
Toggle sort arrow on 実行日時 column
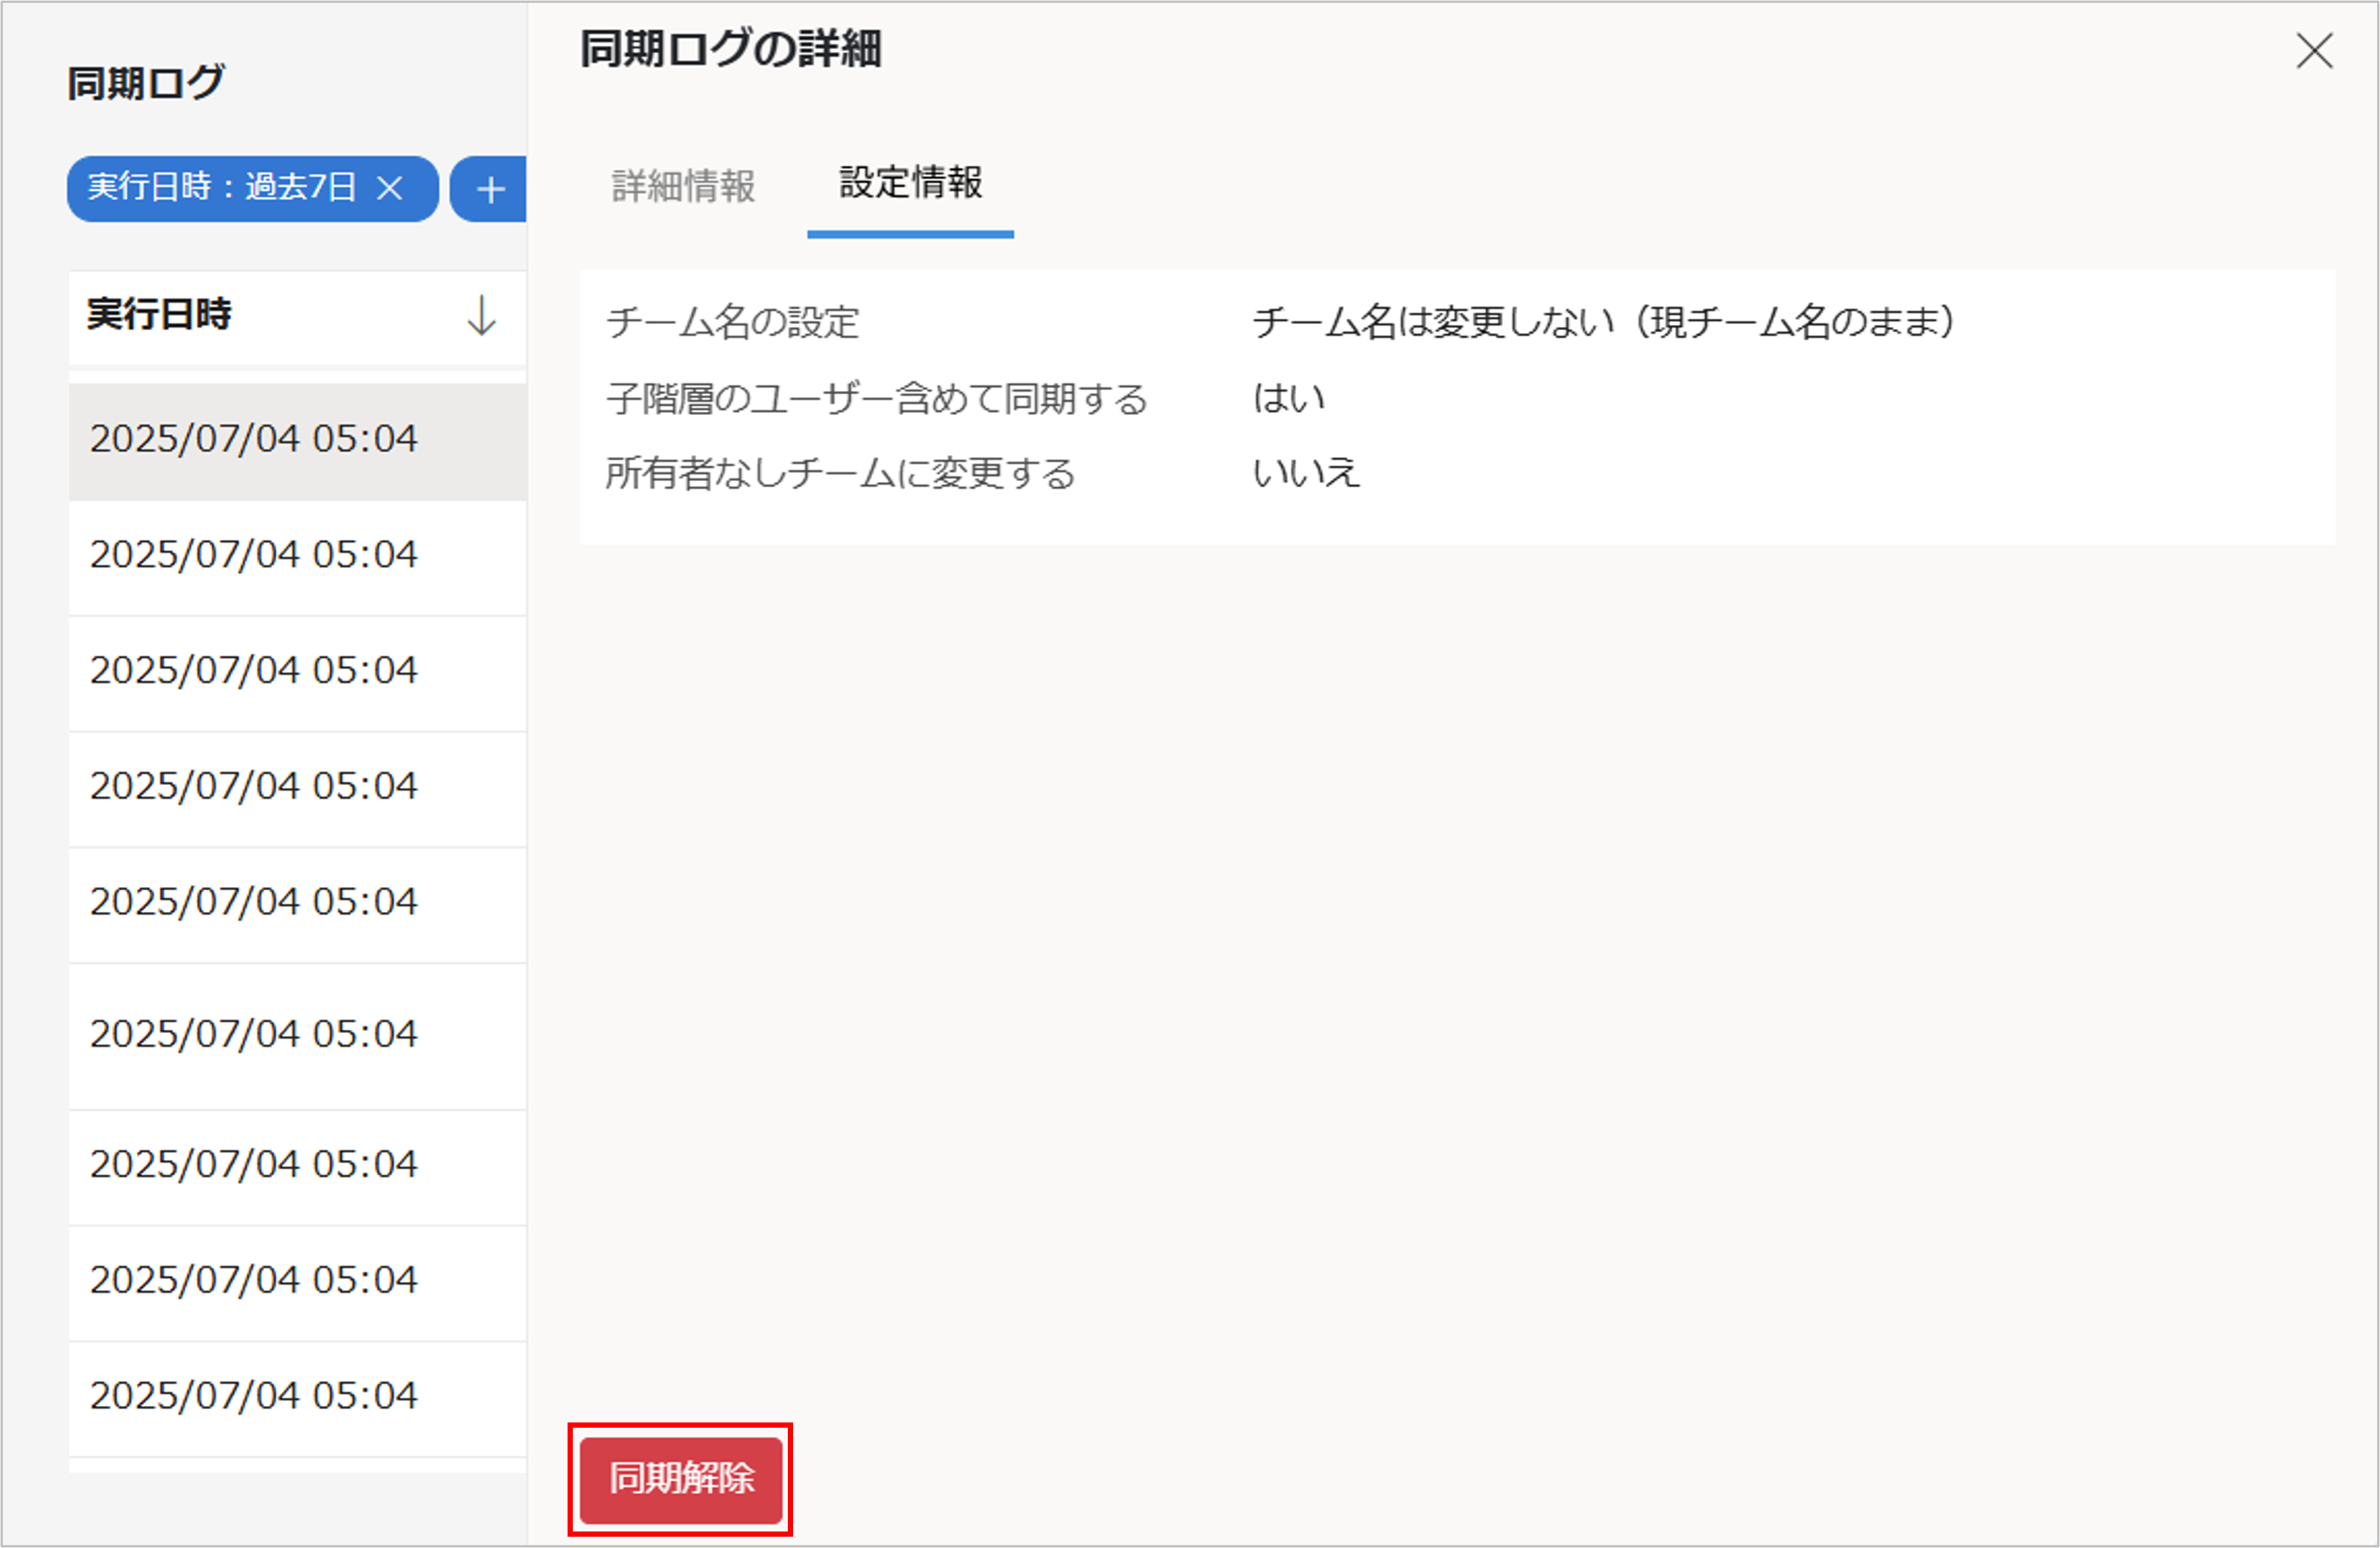click(481, 315)
